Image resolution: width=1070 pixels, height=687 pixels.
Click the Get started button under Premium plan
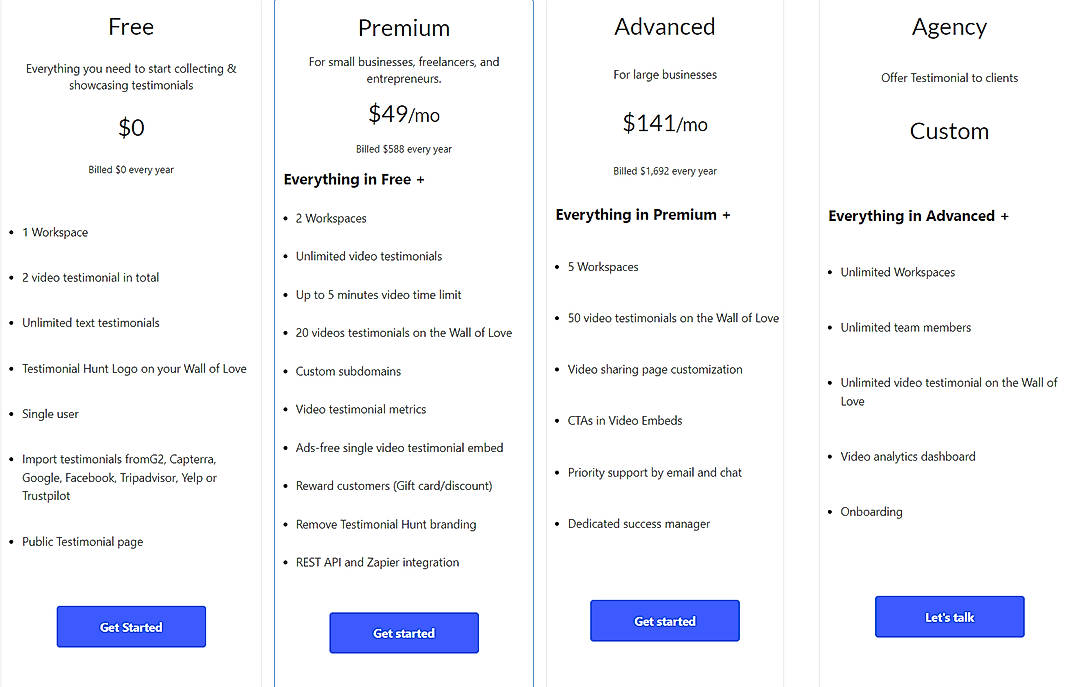[404, 632]
